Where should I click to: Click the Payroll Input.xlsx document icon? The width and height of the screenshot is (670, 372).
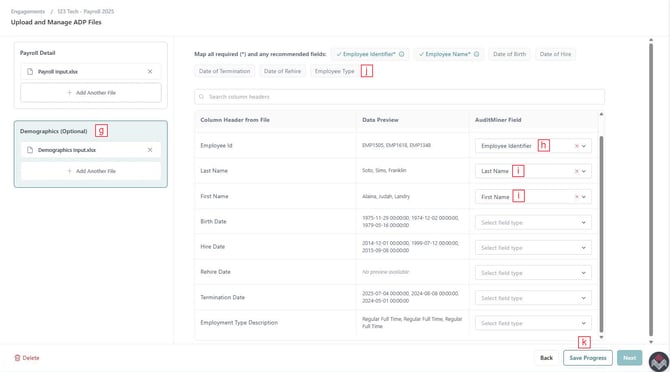(30, 71)
